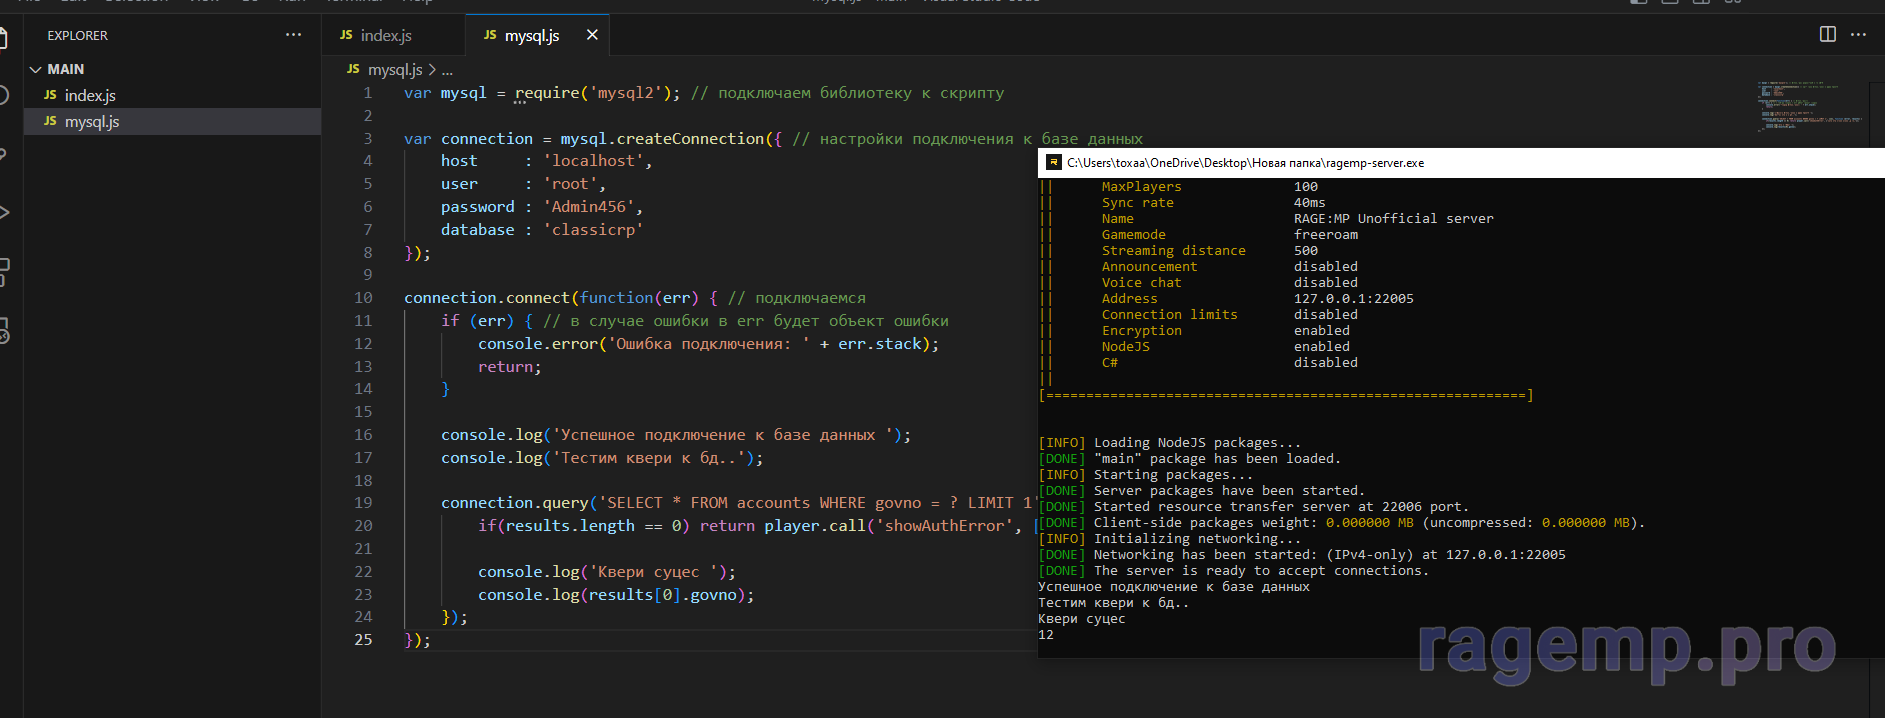Click line number 25 in the gutter

point(363,639)
